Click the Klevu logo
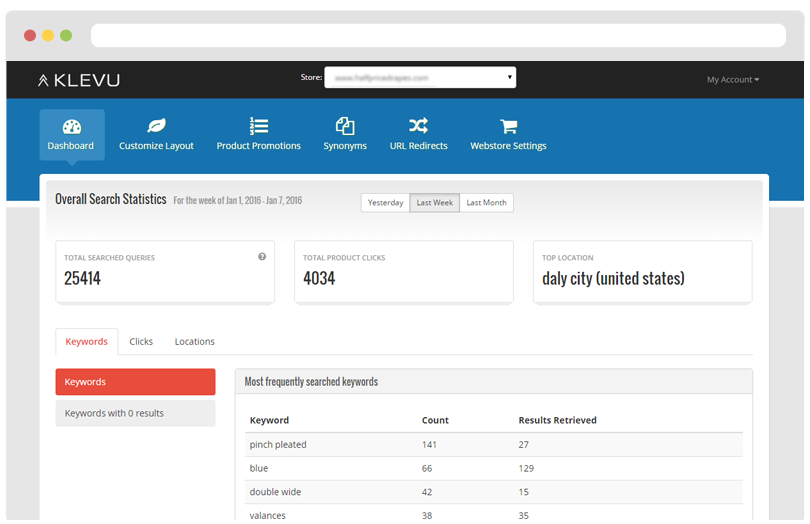Image resolution: width=810 pixels, height=524 pixels. coord(79,80)
